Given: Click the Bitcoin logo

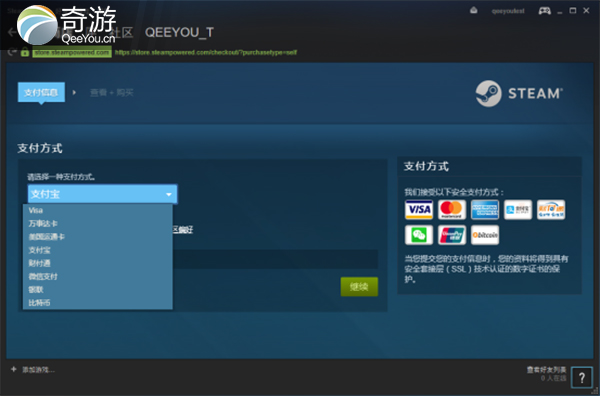Looking at the screenshot, I should pyautogui.click(x=485, y=235).
